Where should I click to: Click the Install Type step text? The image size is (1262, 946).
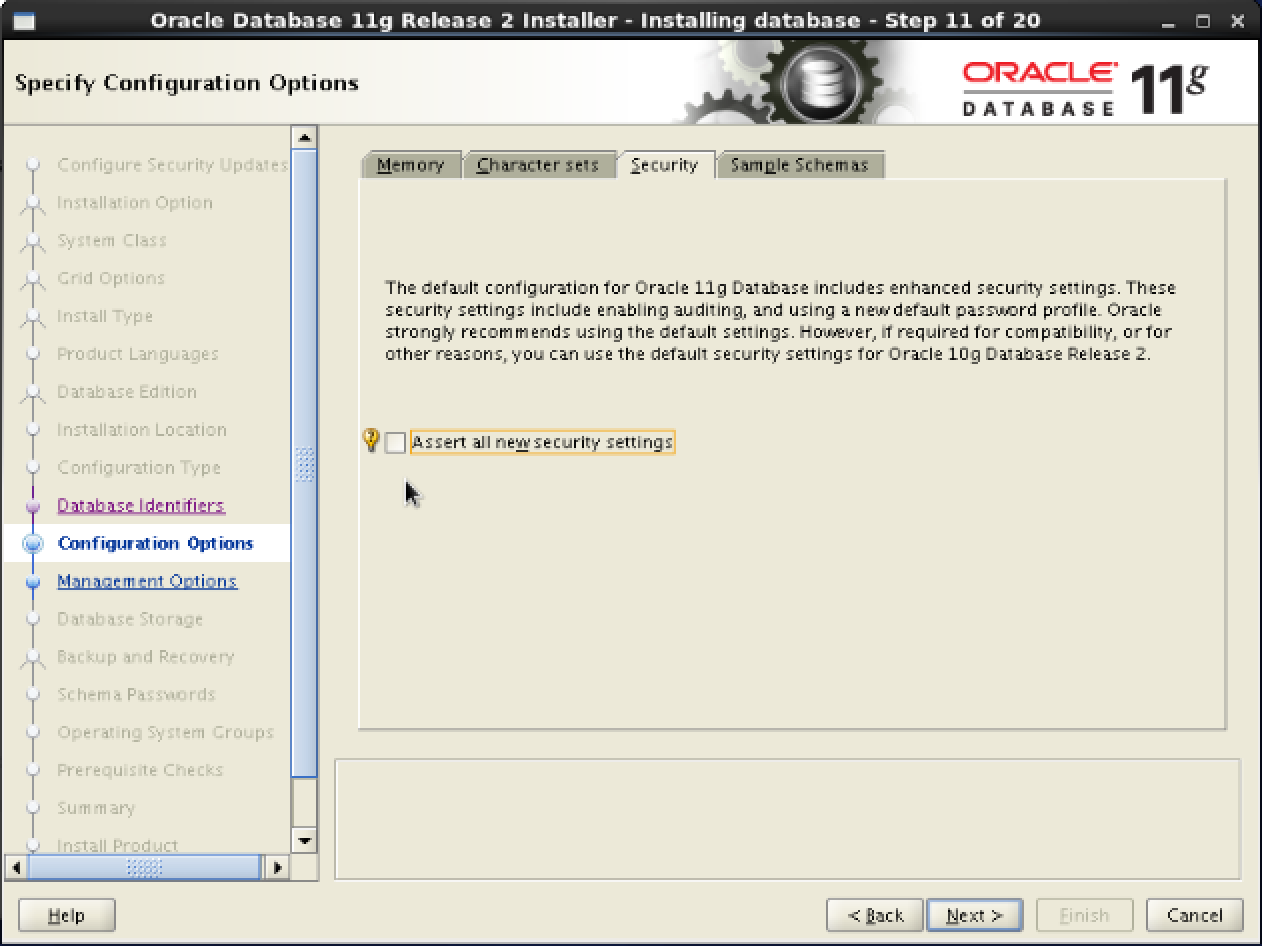[105, 317]
